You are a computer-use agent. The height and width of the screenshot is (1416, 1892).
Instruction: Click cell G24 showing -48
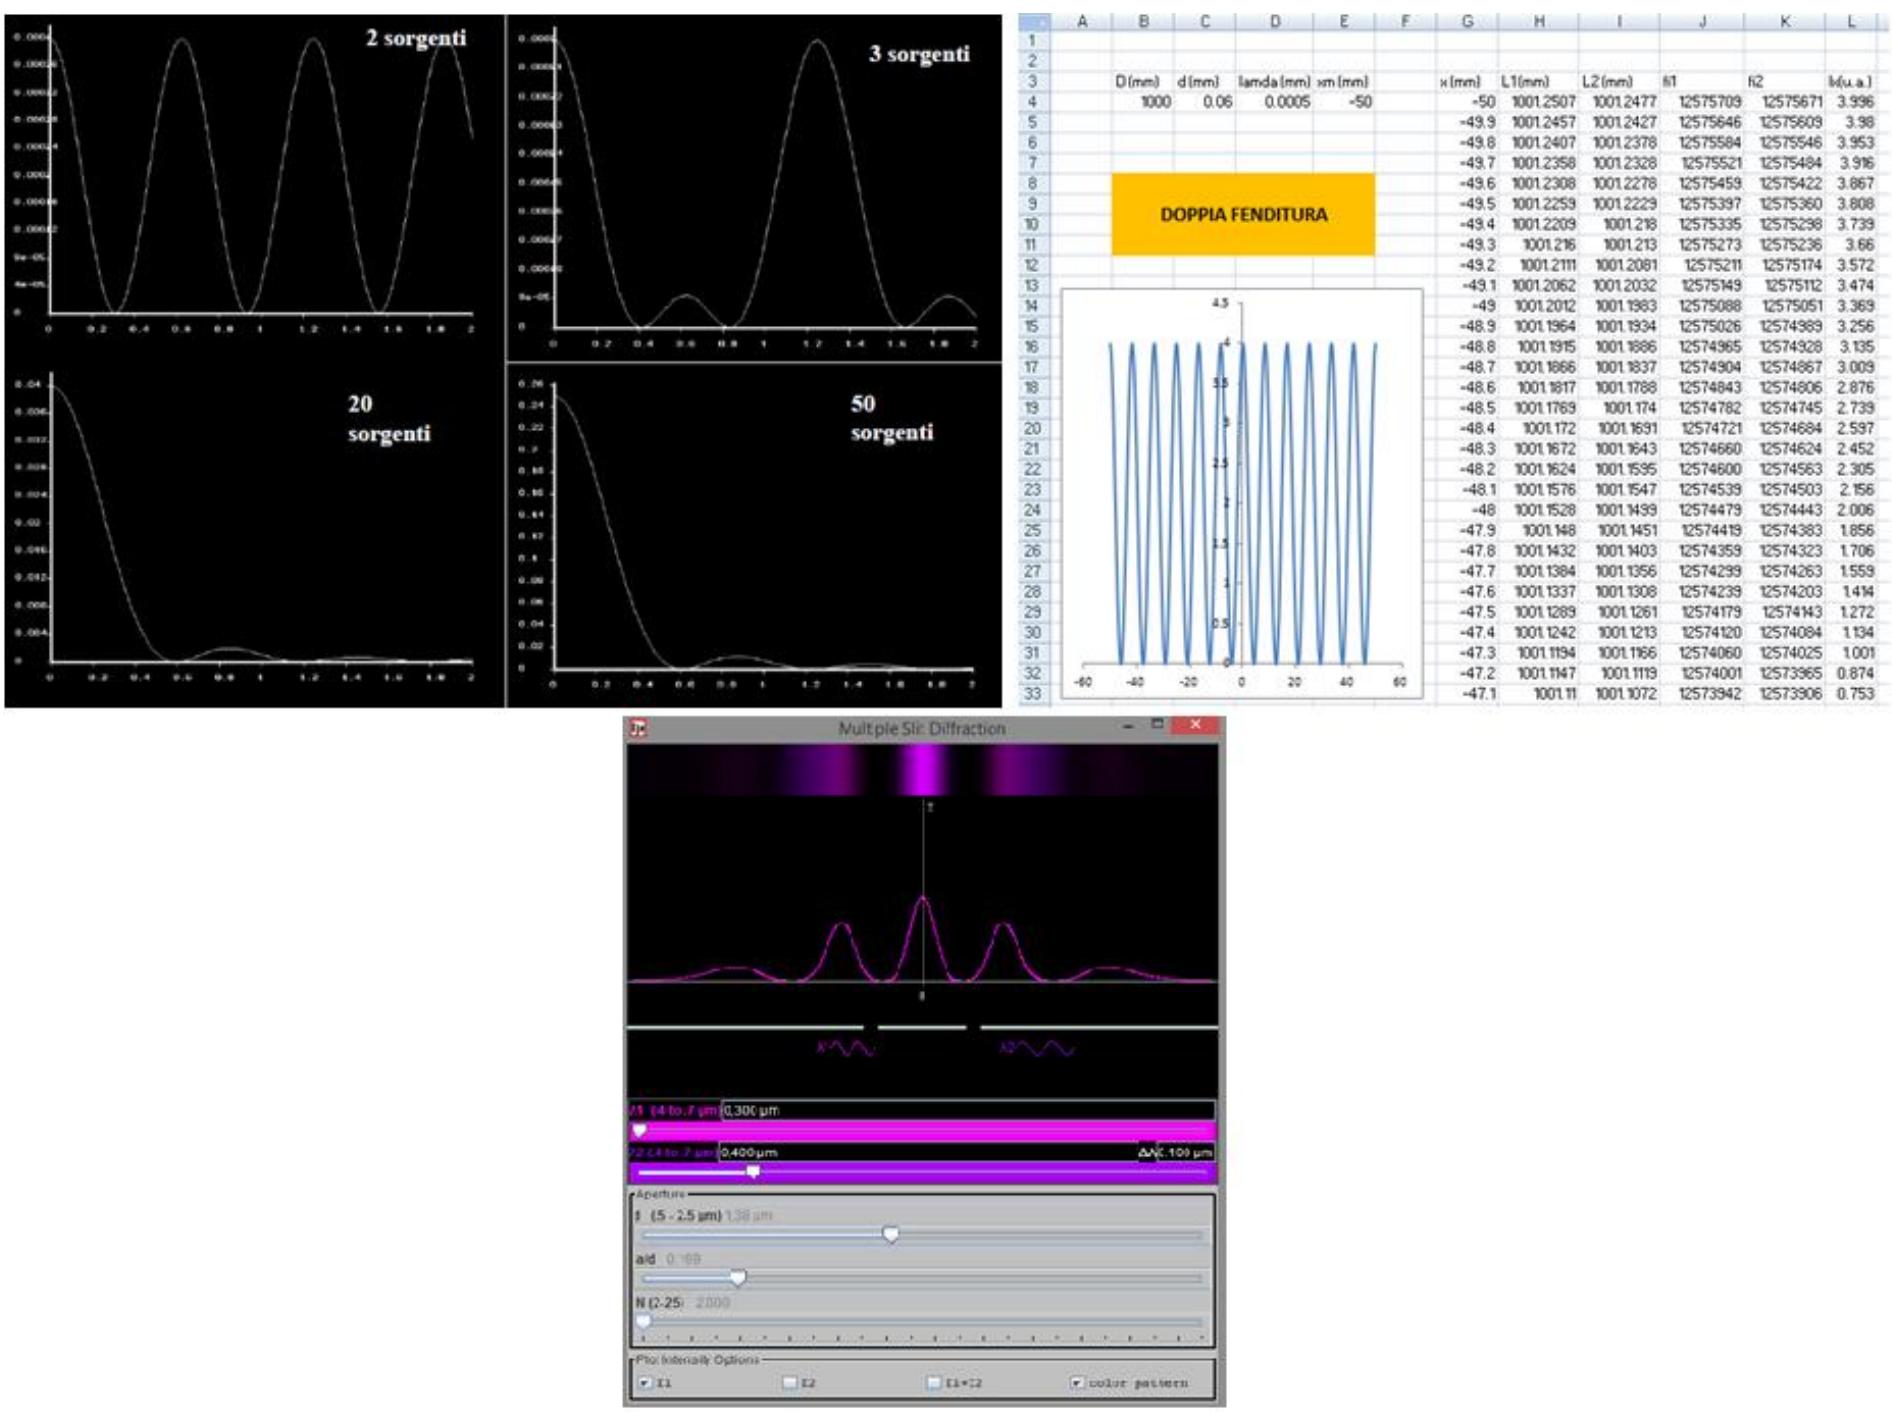[x=1467, y=510]
